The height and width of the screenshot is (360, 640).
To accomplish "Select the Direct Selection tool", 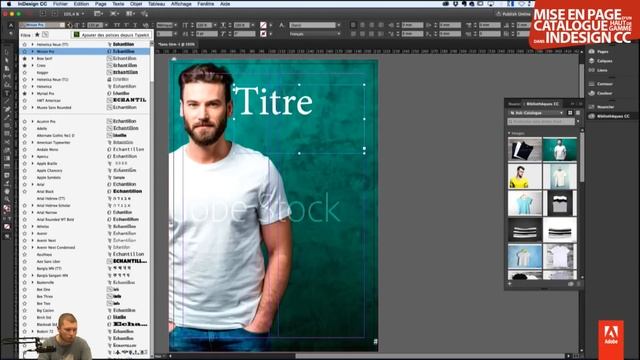I will (x=7, y=60).
